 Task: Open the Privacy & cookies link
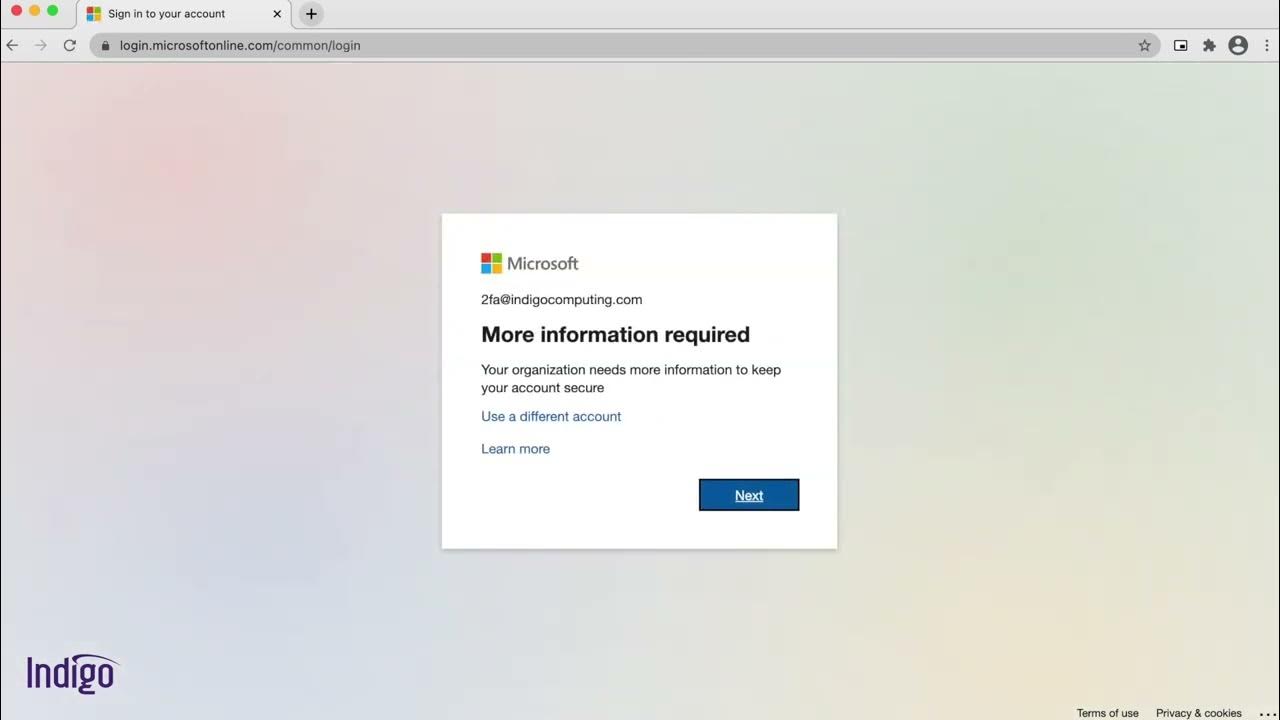click(x=1198, y=713)
